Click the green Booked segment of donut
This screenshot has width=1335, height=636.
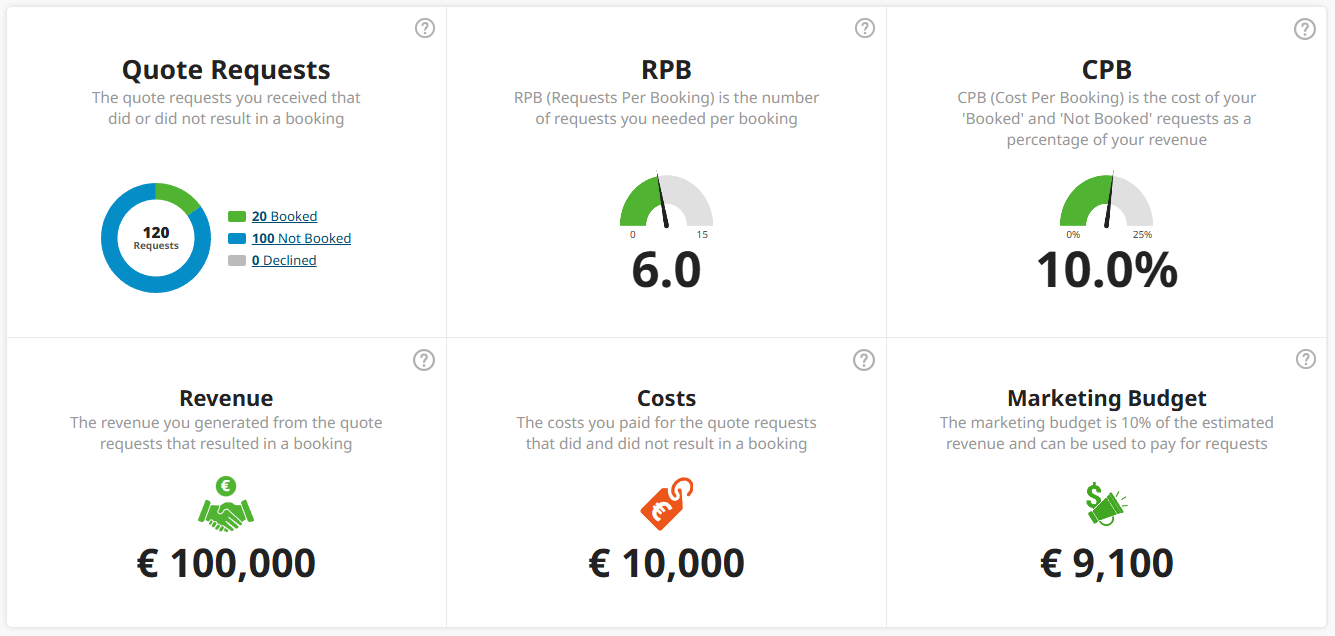[178, 193]
